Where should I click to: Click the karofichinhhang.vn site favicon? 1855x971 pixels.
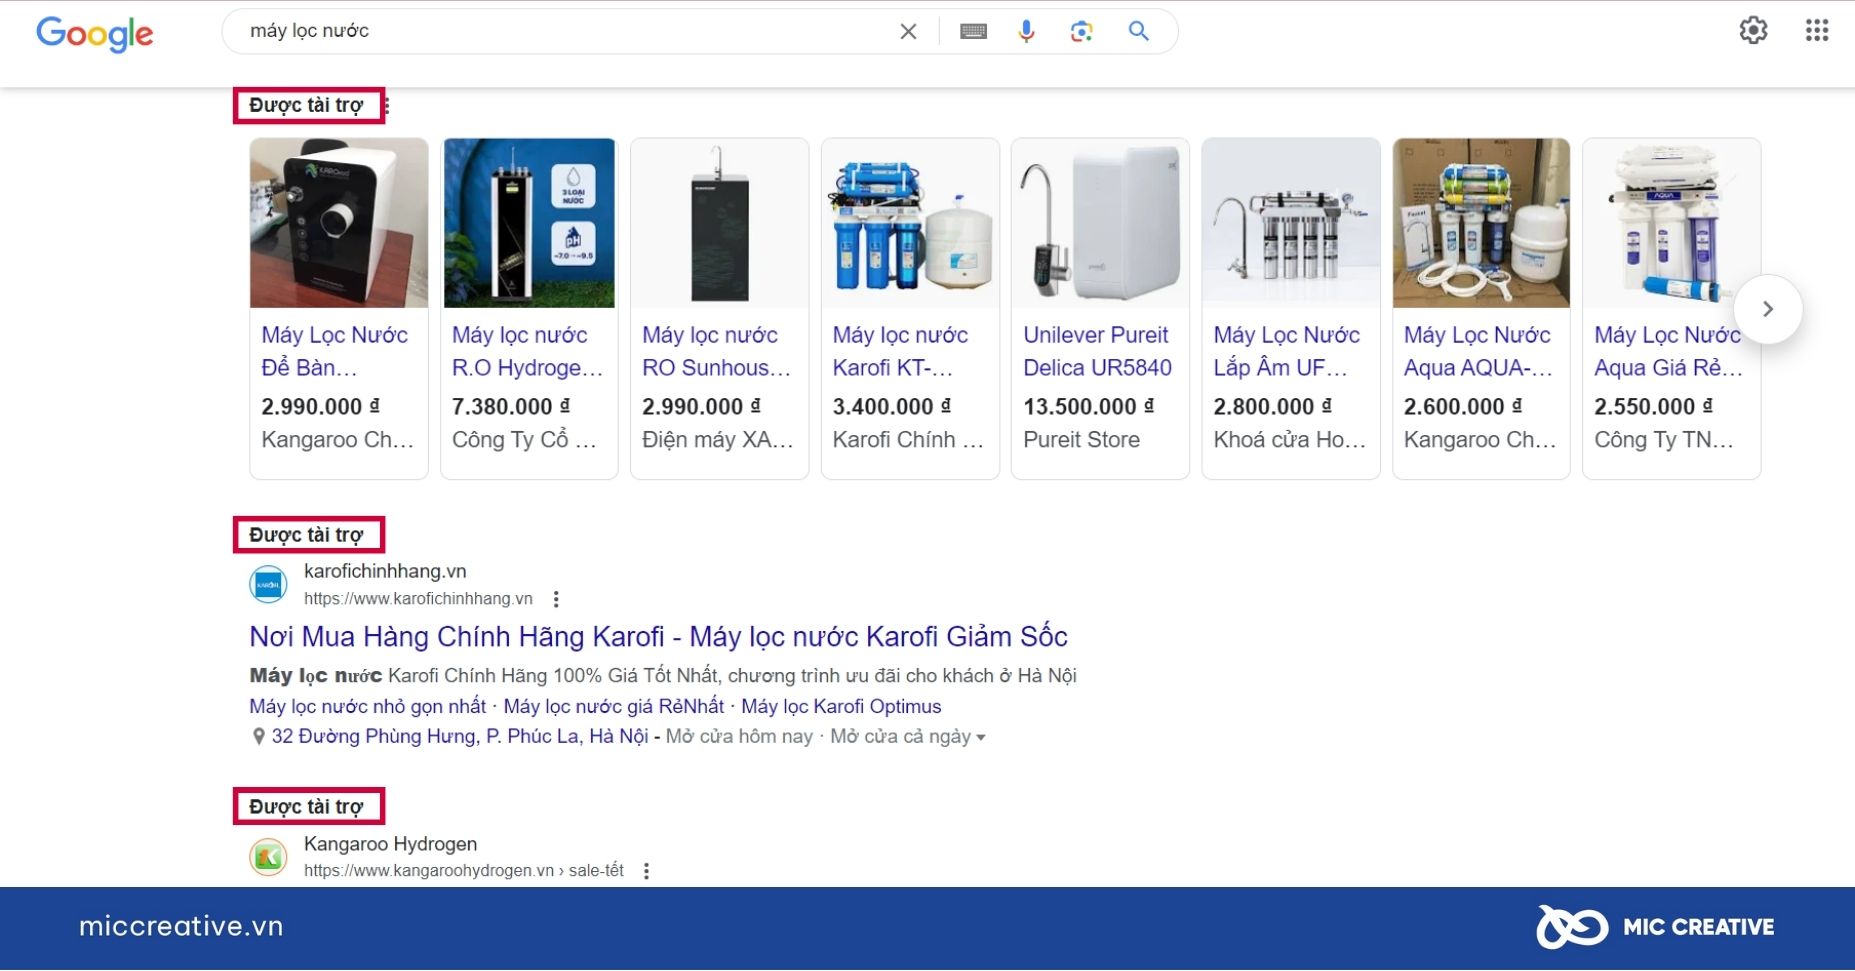tap(268, 584)
